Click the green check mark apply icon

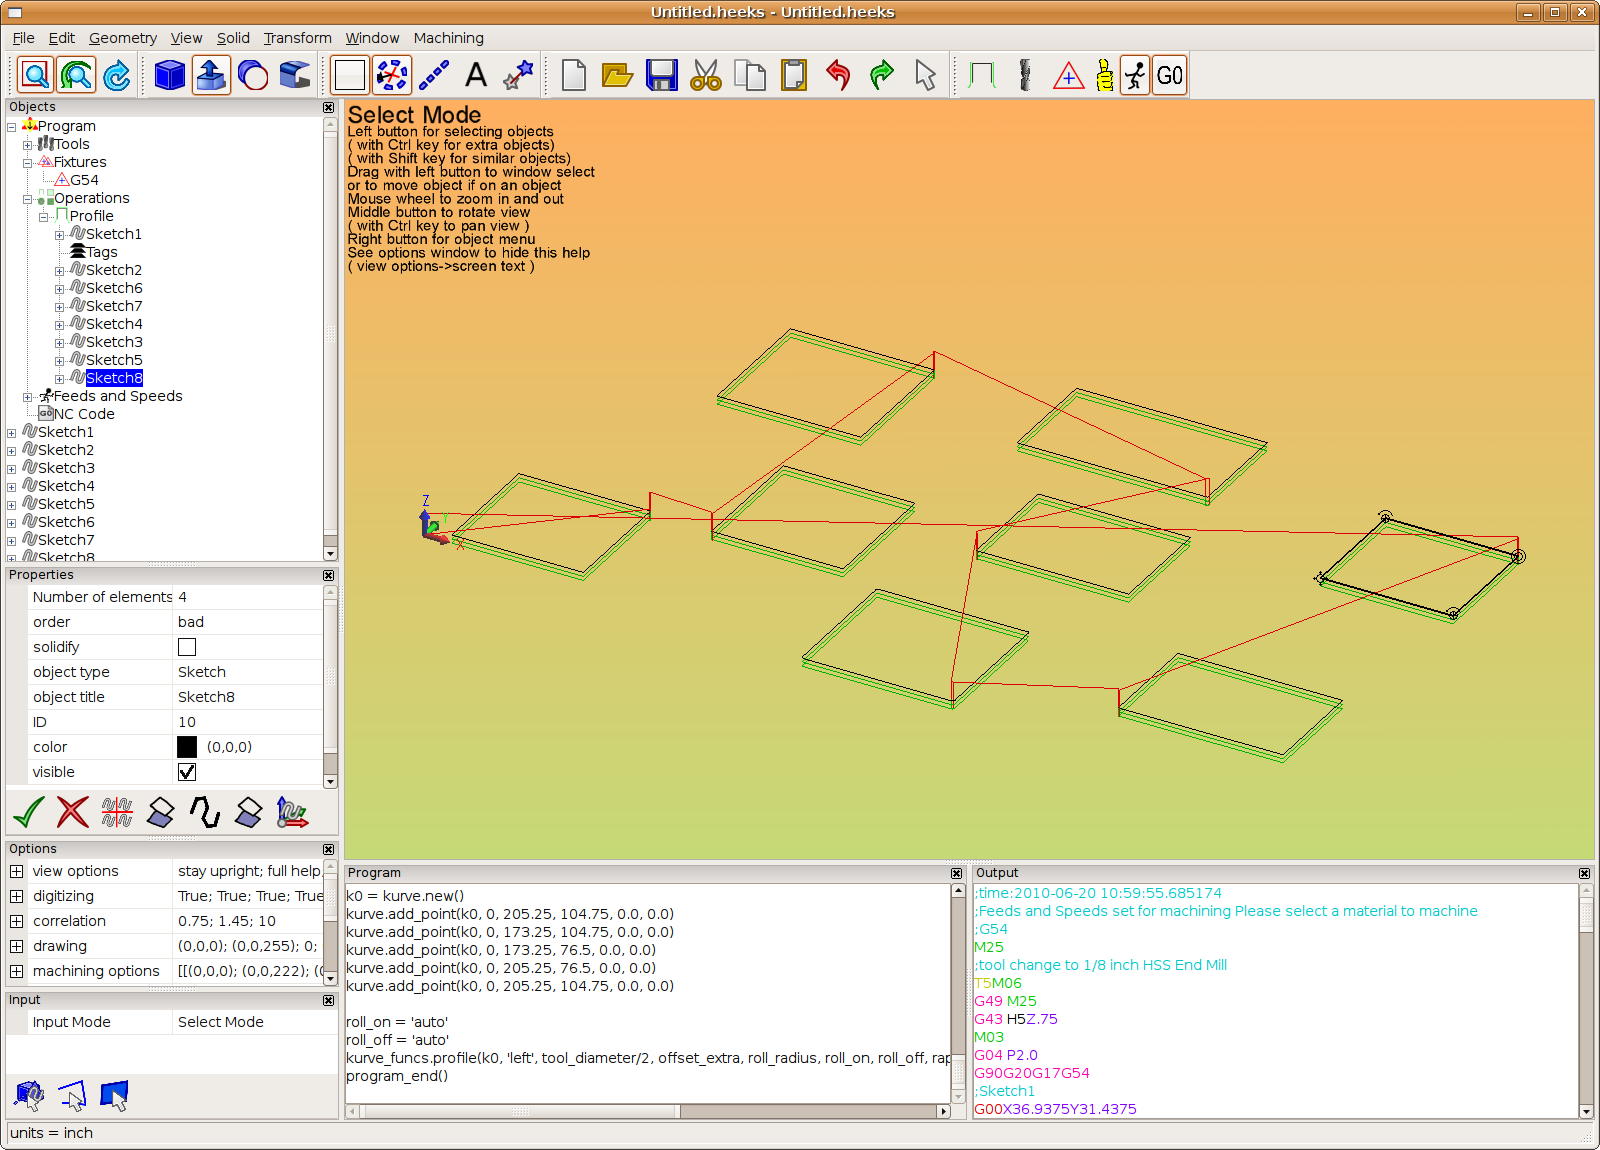point(28,813)
